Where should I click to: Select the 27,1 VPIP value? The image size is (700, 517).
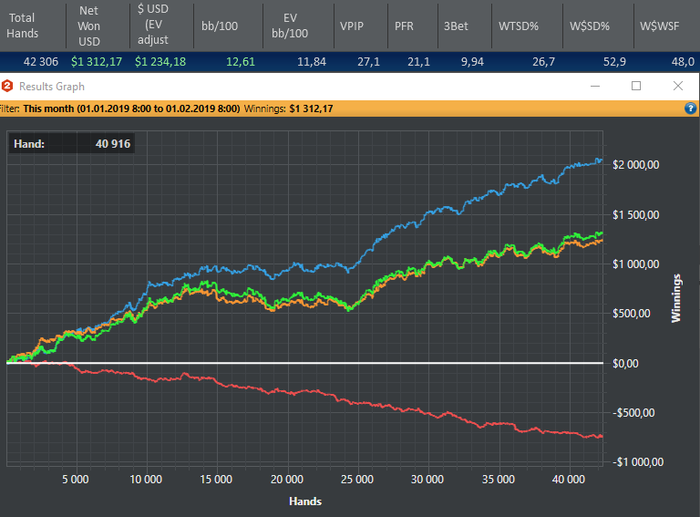pos(368,62)
